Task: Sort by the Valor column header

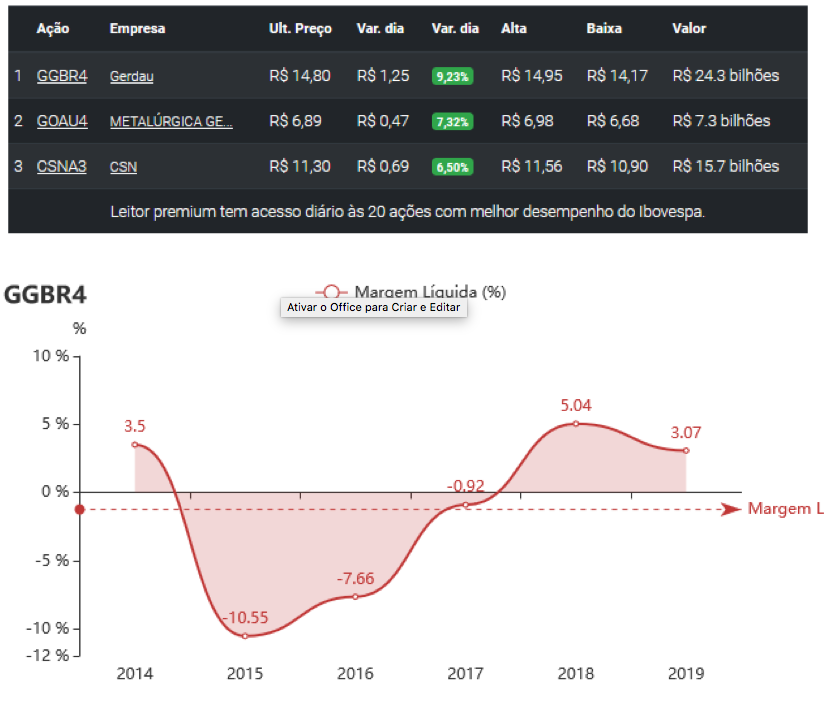Action: click(689, 28)
